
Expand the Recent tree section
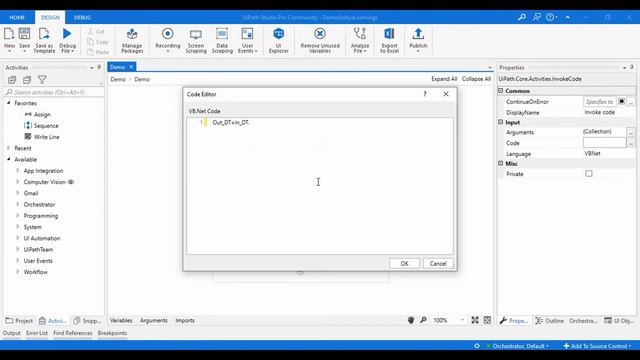pyautogui.click(x=9, y=148)
